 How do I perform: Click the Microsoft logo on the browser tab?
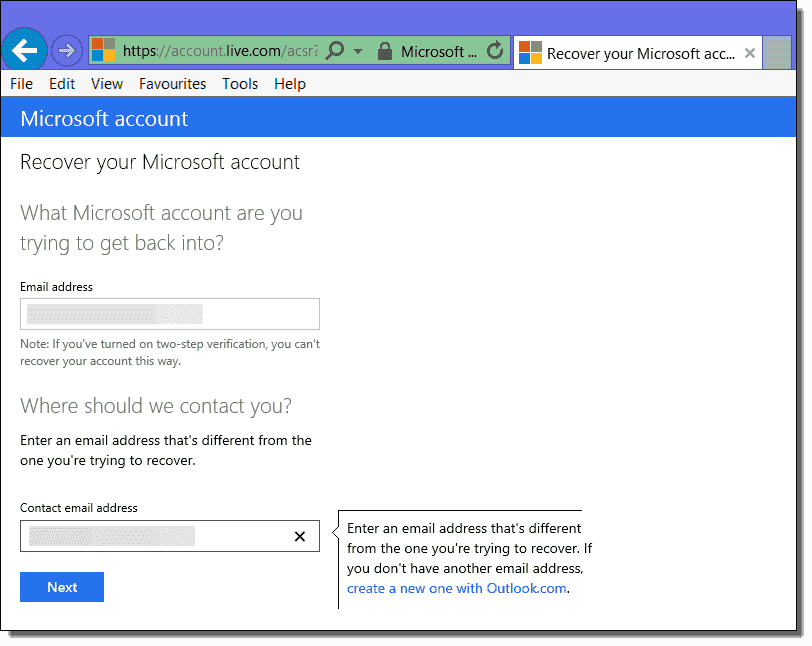click(x=530, y=53)
